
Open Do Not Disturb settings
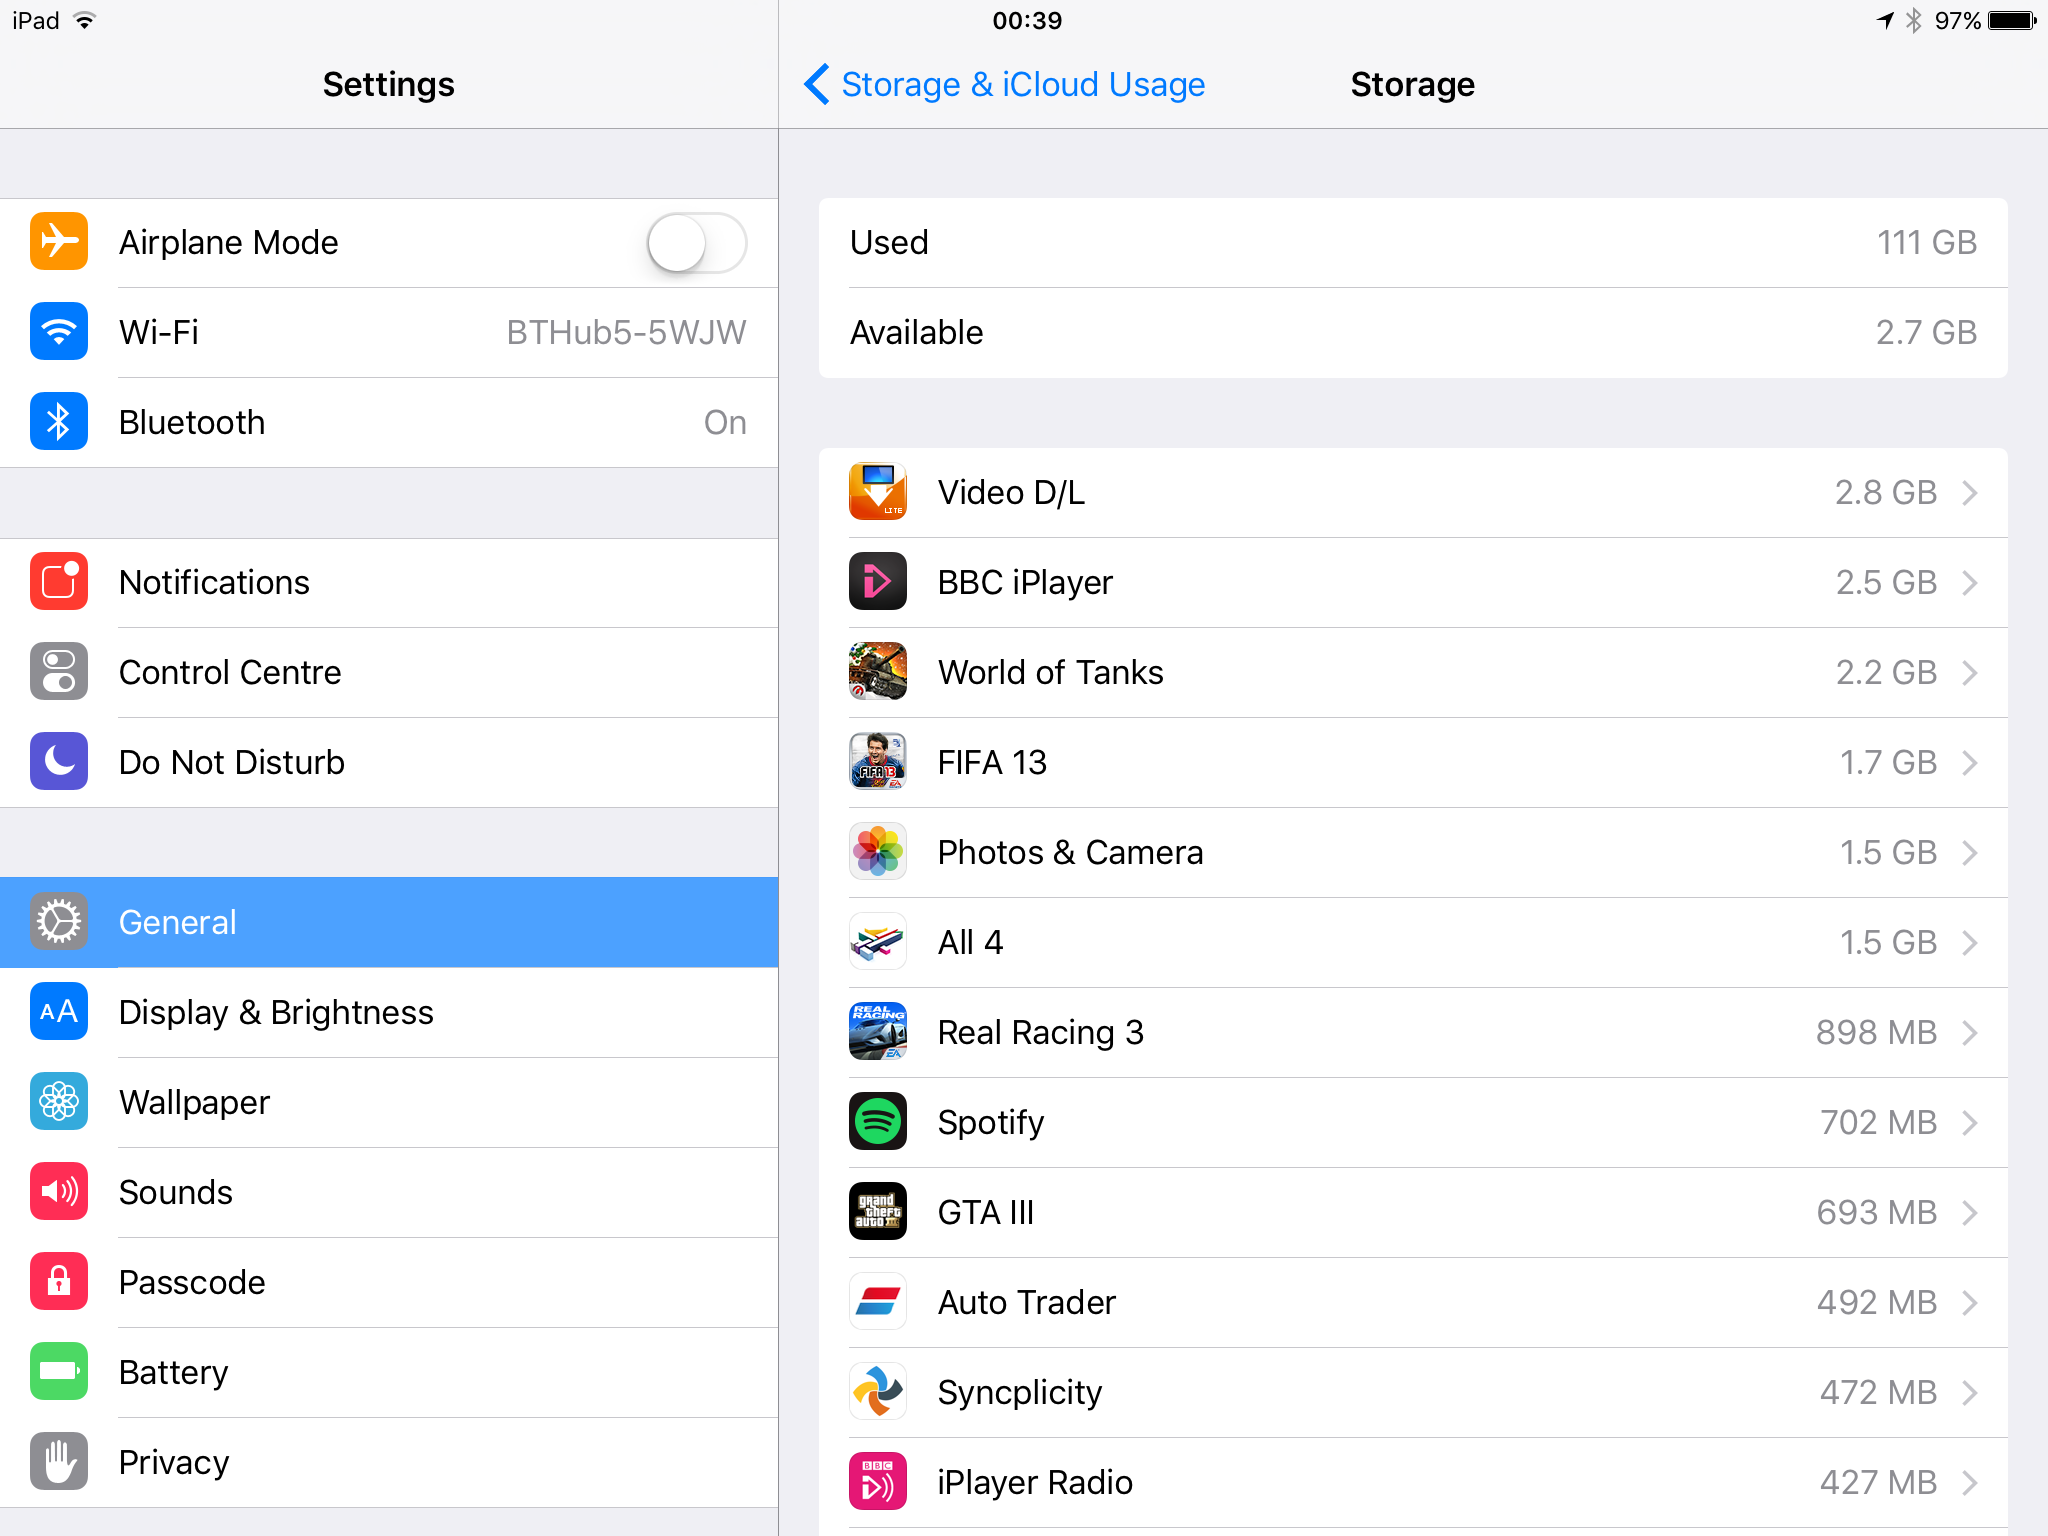pyautogui.click(x=389, y=763)
